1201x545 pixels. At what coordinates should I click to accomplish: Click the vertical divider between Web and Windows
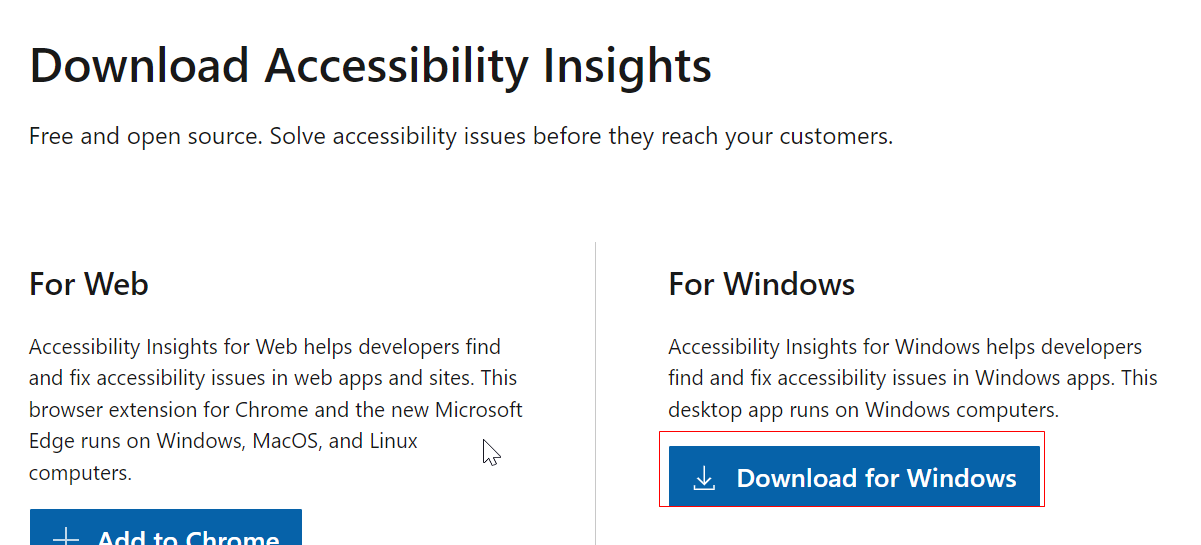click(596, 393)
